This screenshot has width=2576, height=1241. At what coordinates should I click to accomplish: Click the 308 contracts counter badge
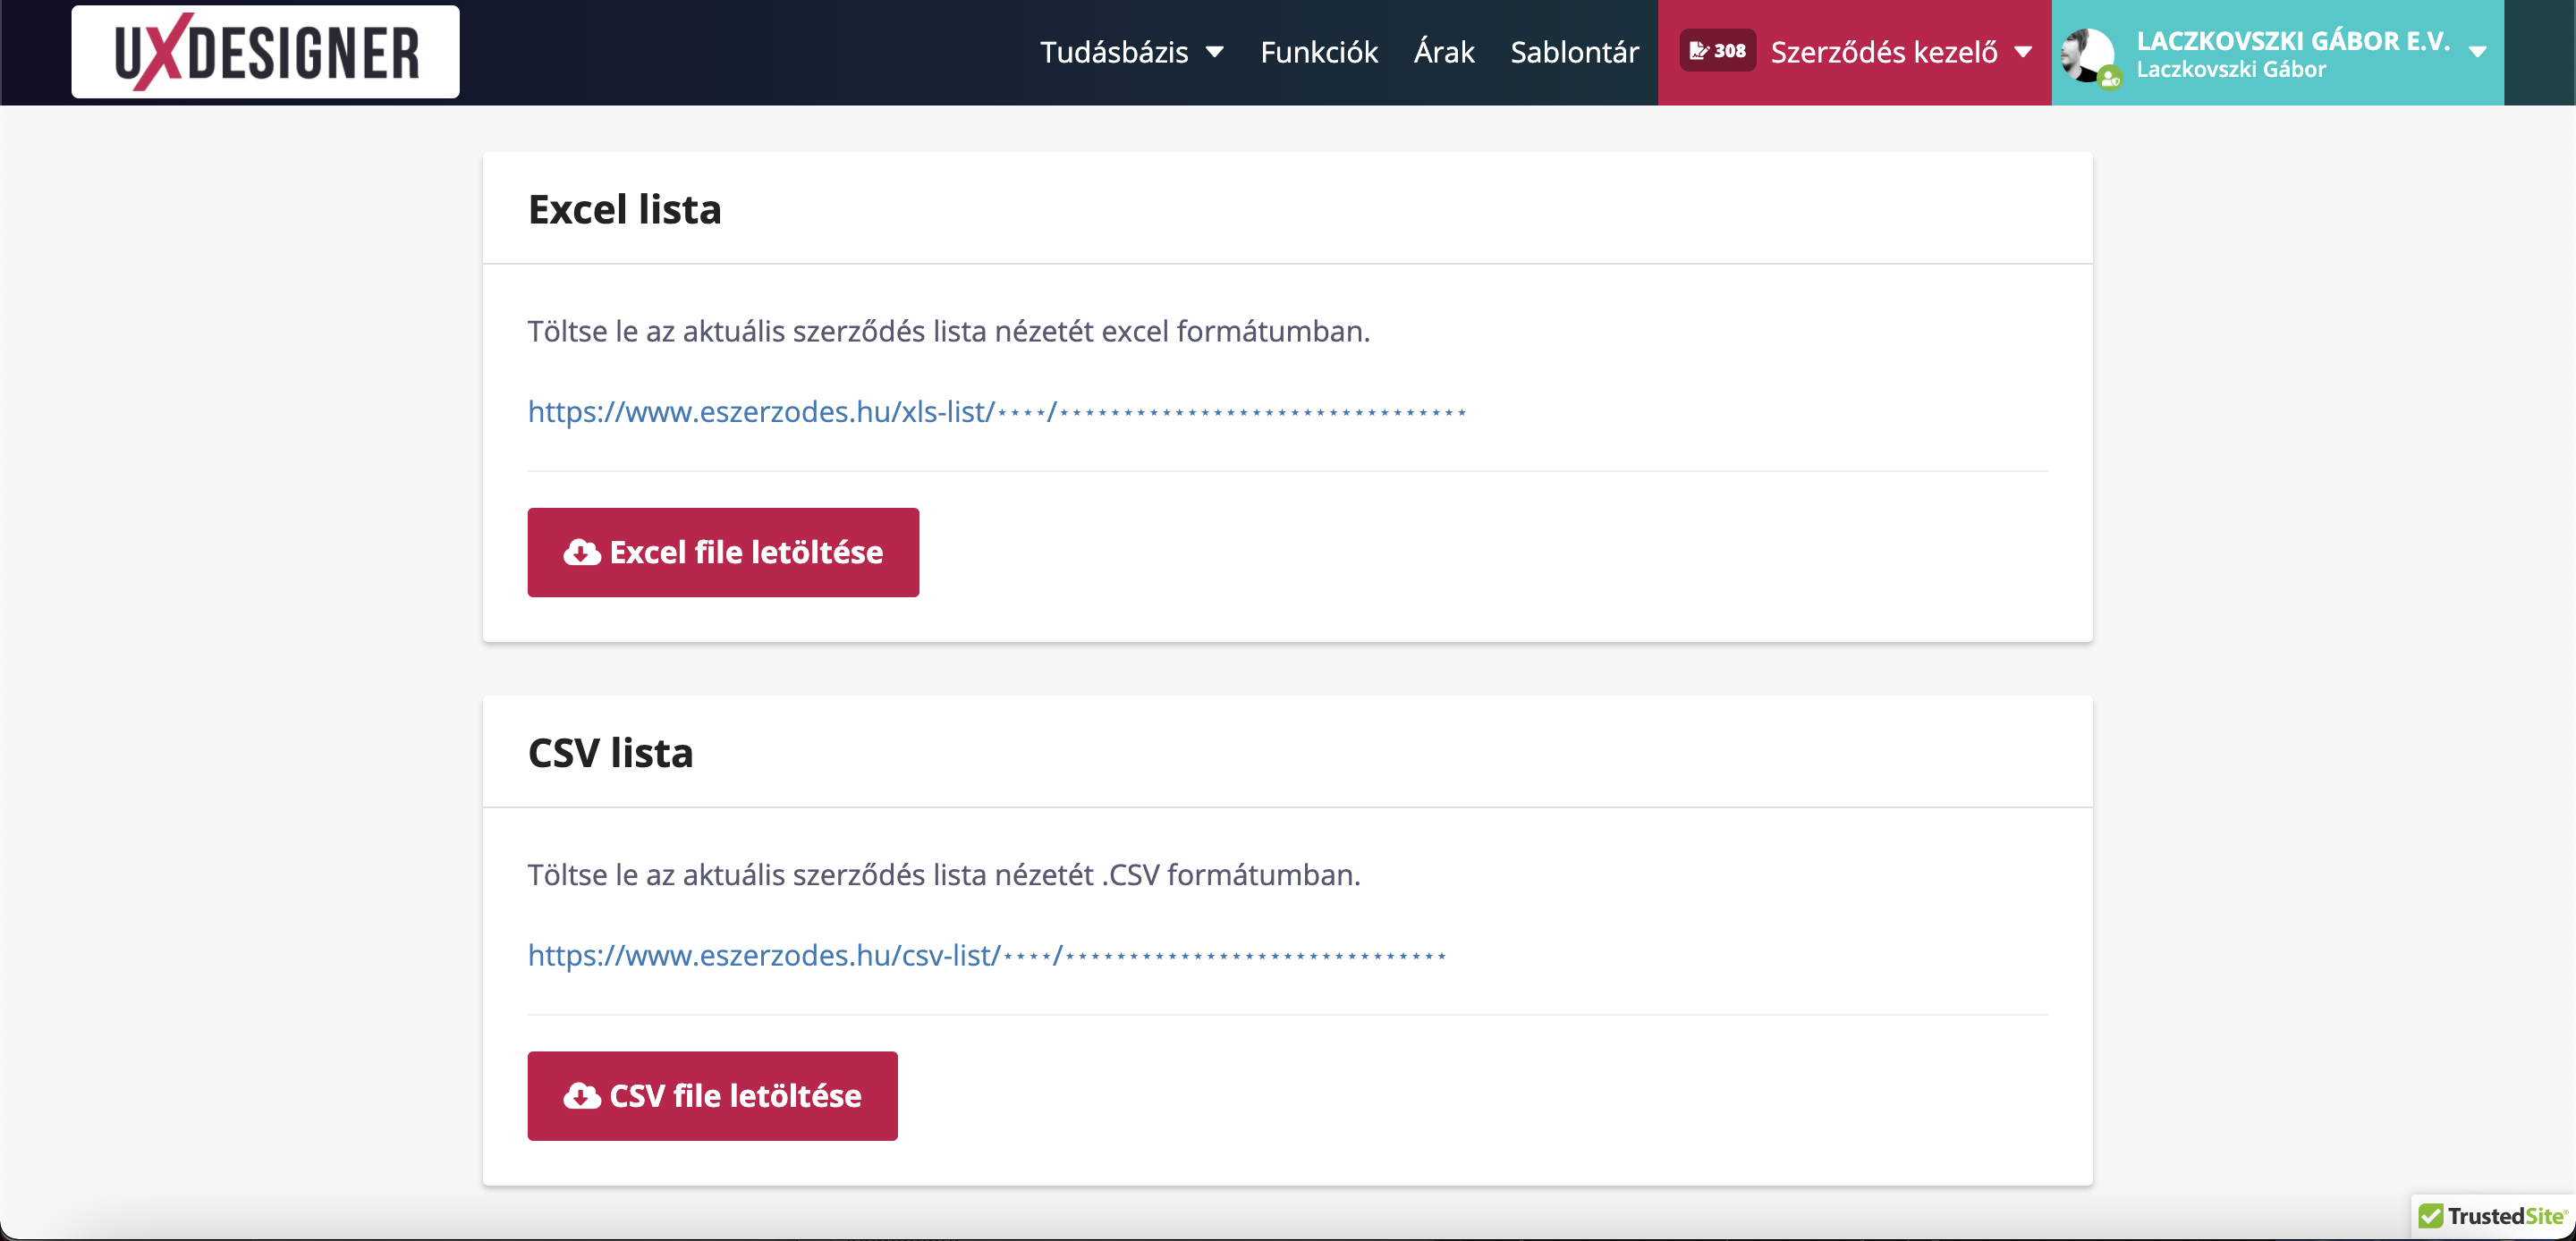click(x=1717, y=51)
